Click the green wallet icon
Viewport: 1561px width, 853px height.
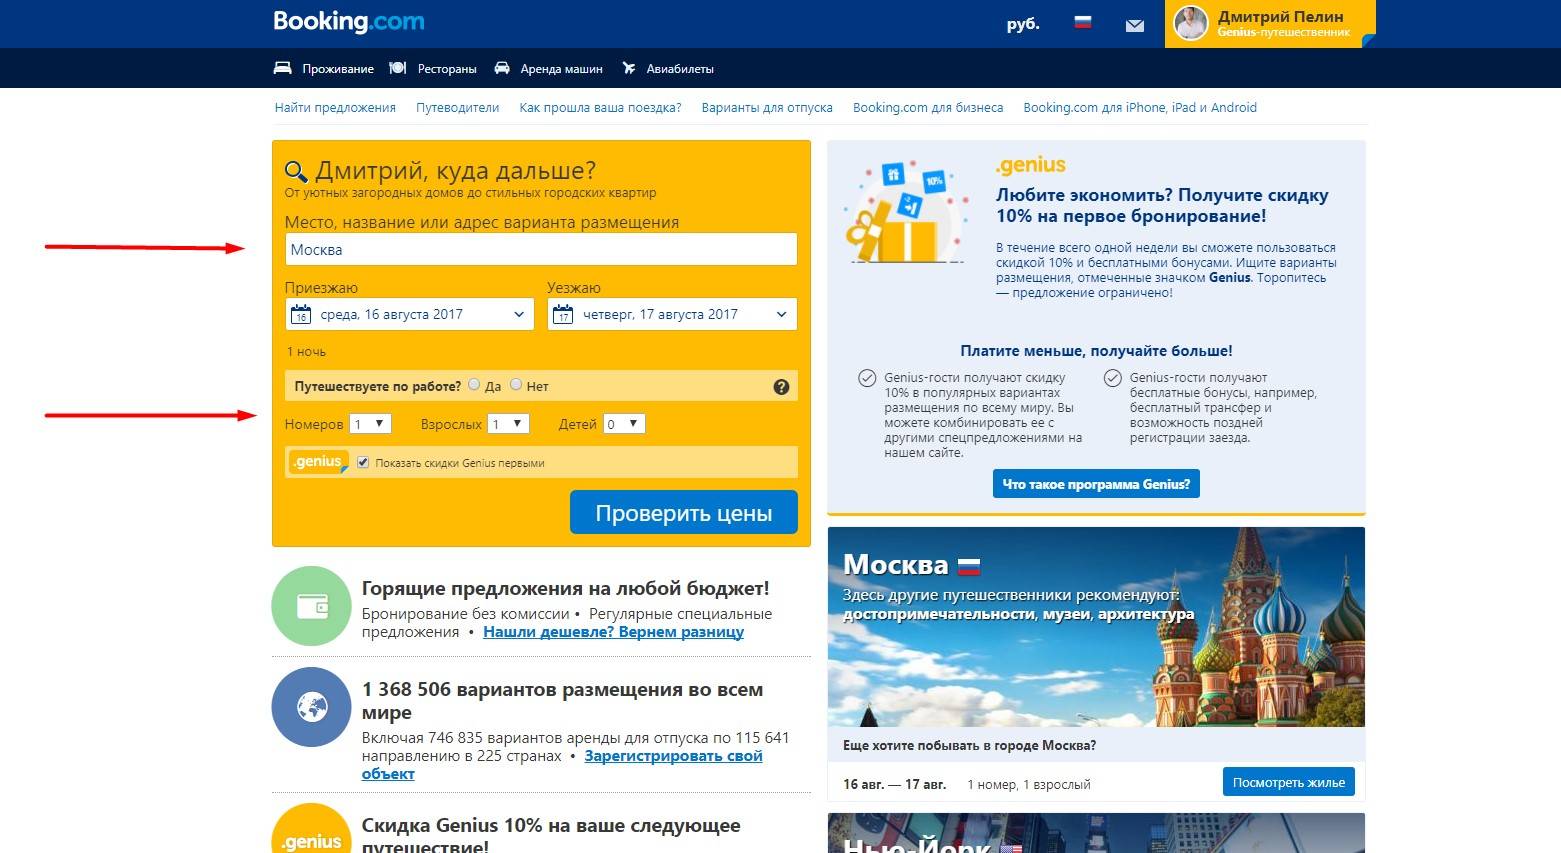pyautogui.click(x=312, y=606)
